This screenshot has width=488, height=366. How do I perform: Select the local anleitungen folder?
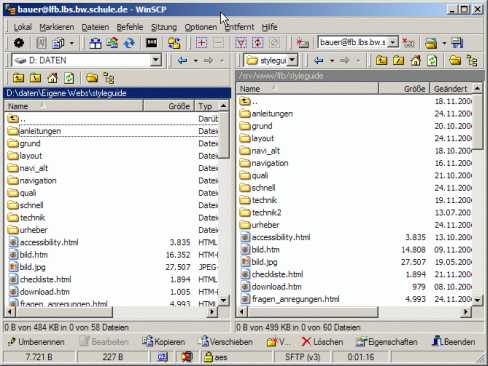click(40, 131)
